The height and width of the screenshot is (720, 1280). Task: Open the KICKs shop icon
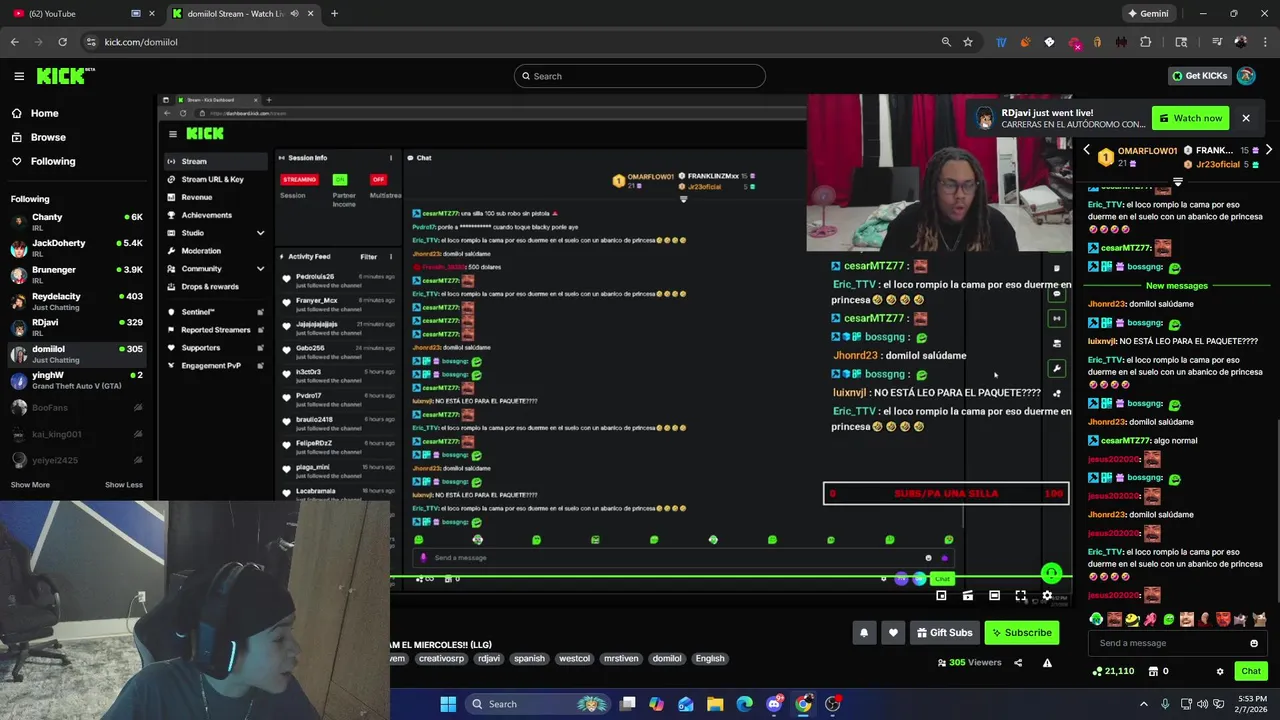point(1154,671)
